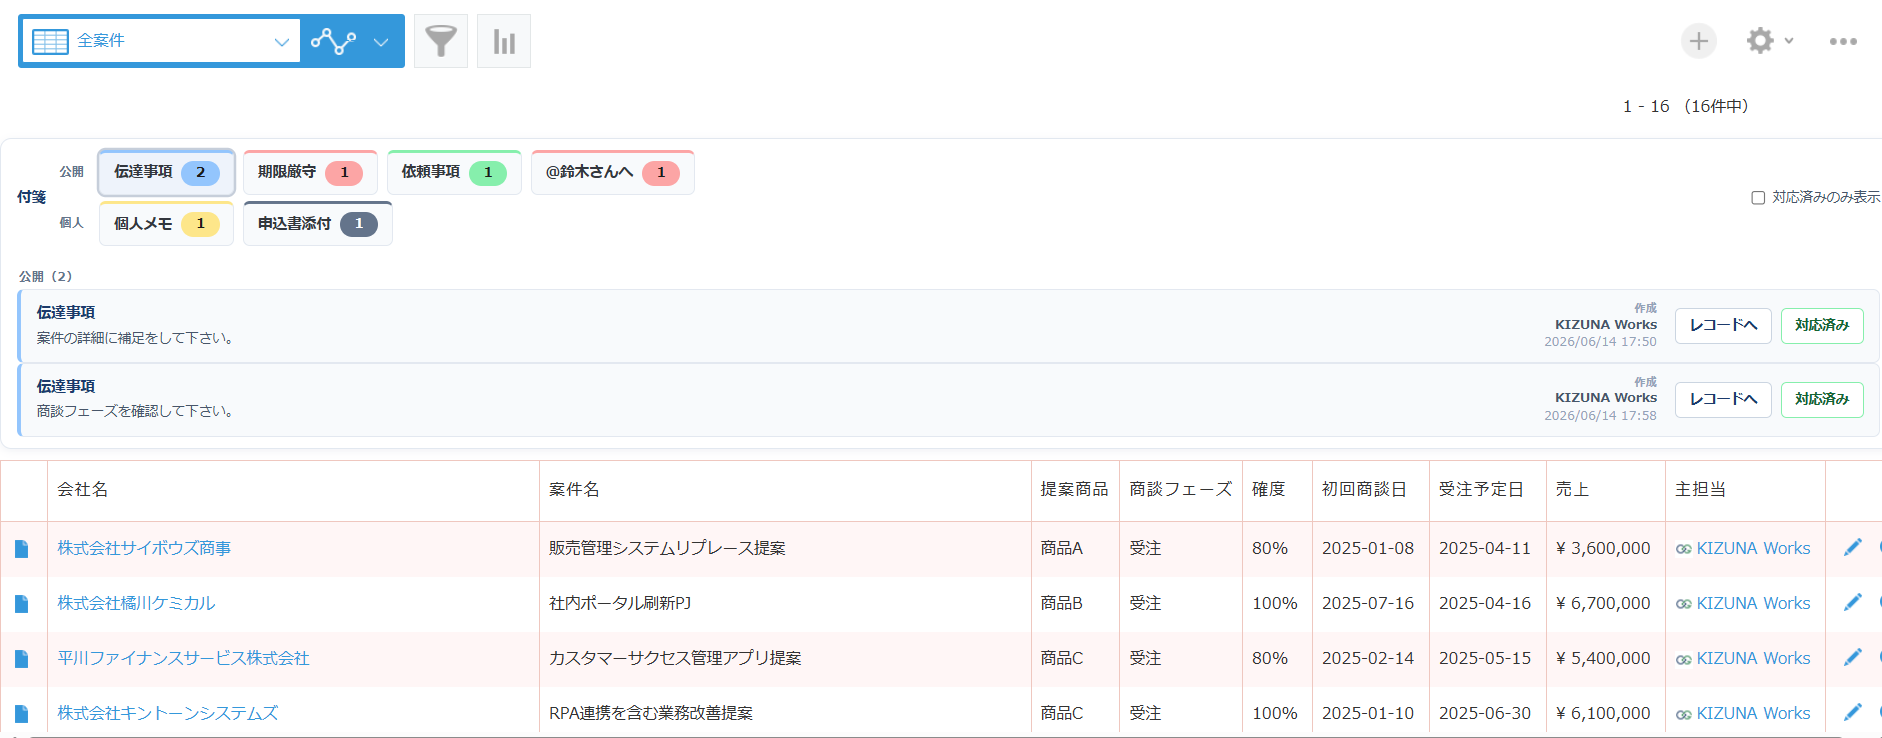
Task: Select the 依頼事項 sticky tab
Action: (x=454, y=173)
